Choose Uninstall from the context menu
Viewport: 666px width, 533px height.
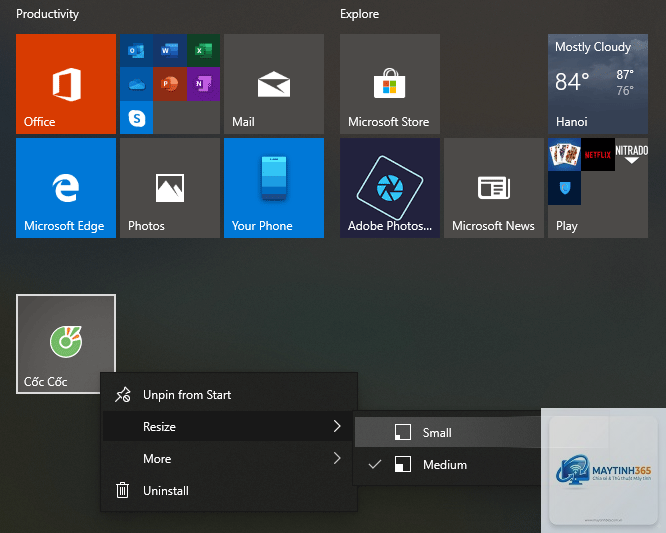pyautogui.click(x=229, y=491)
